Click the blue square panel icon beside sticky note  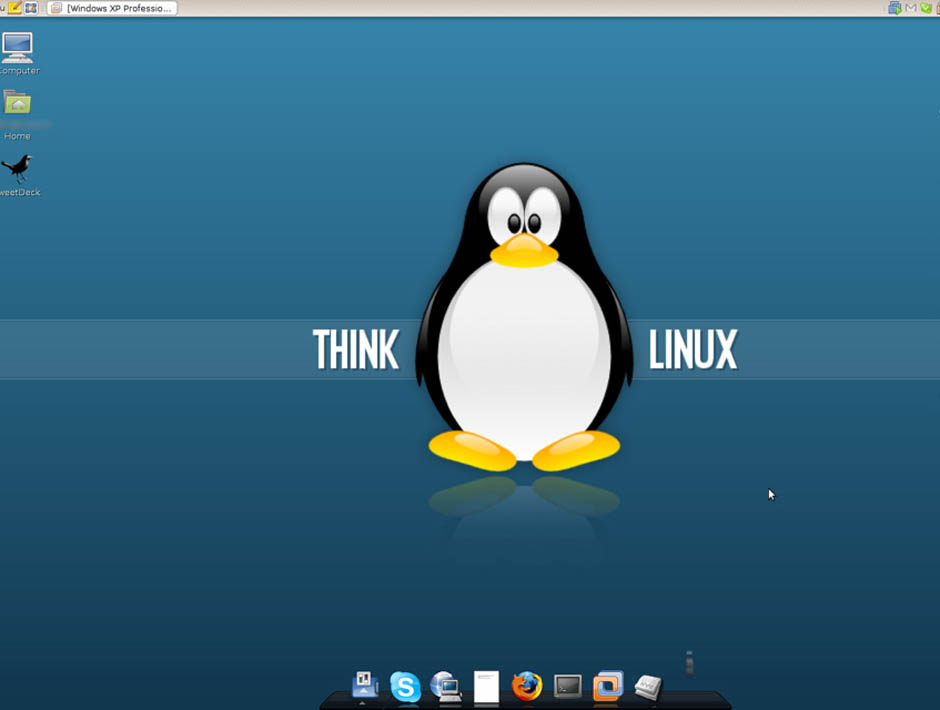(31, 8)
